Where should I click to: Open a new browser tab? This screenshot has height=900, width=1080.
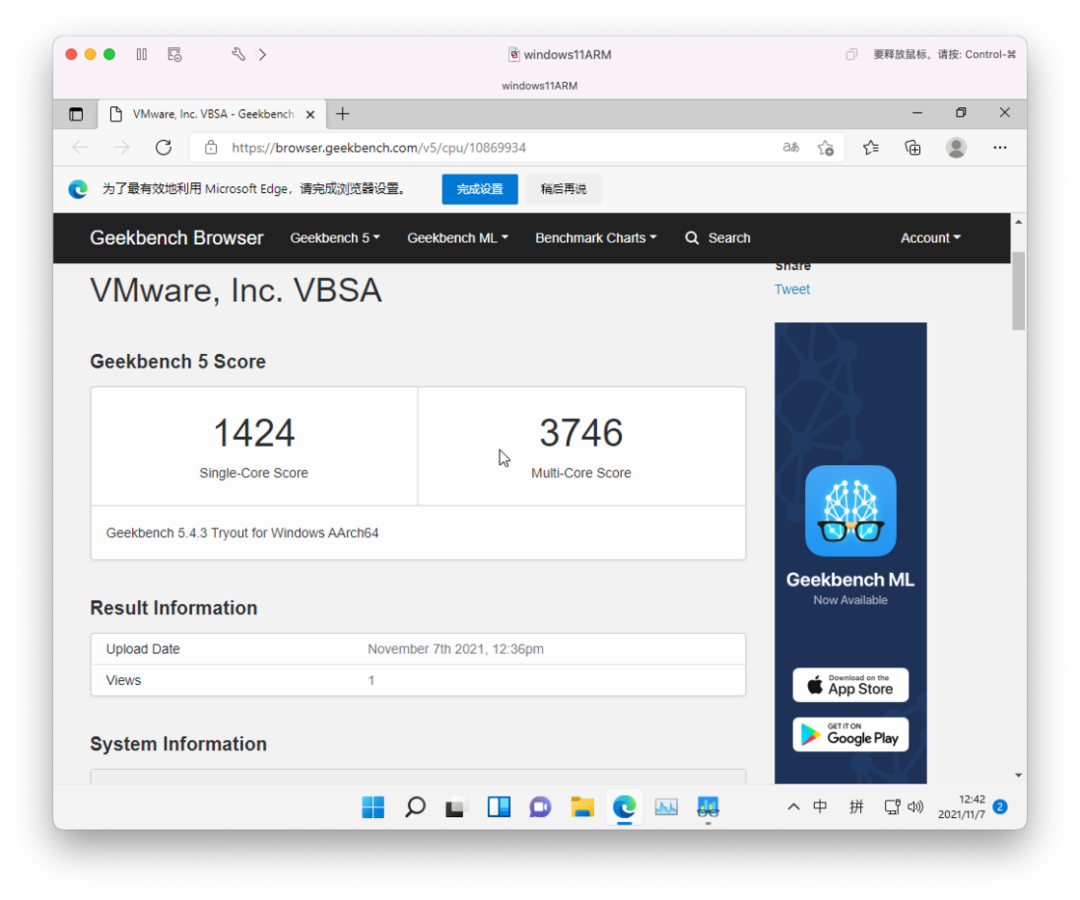tap(342, 114)
